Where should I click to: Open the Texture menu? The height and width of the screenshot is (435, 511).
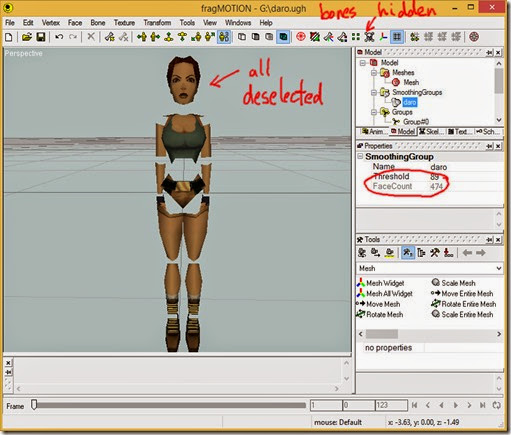pos(124,23)
